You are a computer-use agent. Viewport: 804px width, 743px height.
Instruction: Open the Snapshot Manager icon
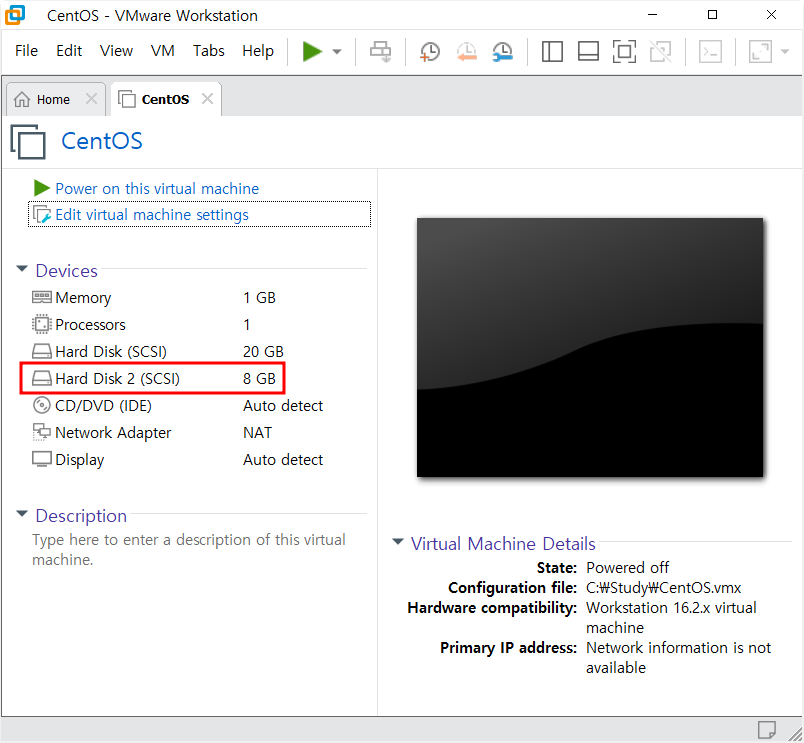pyautogui.click(x=502, y=51)
